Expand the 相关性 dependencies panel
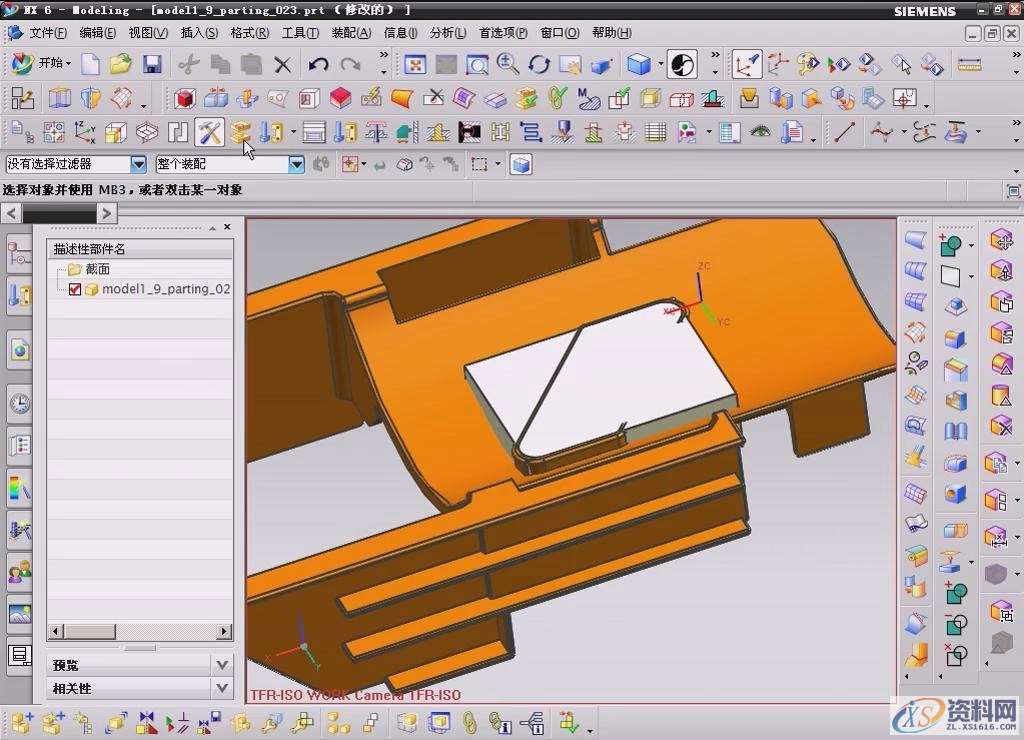The image size is (1024, 740). click(x=222, y=688)
